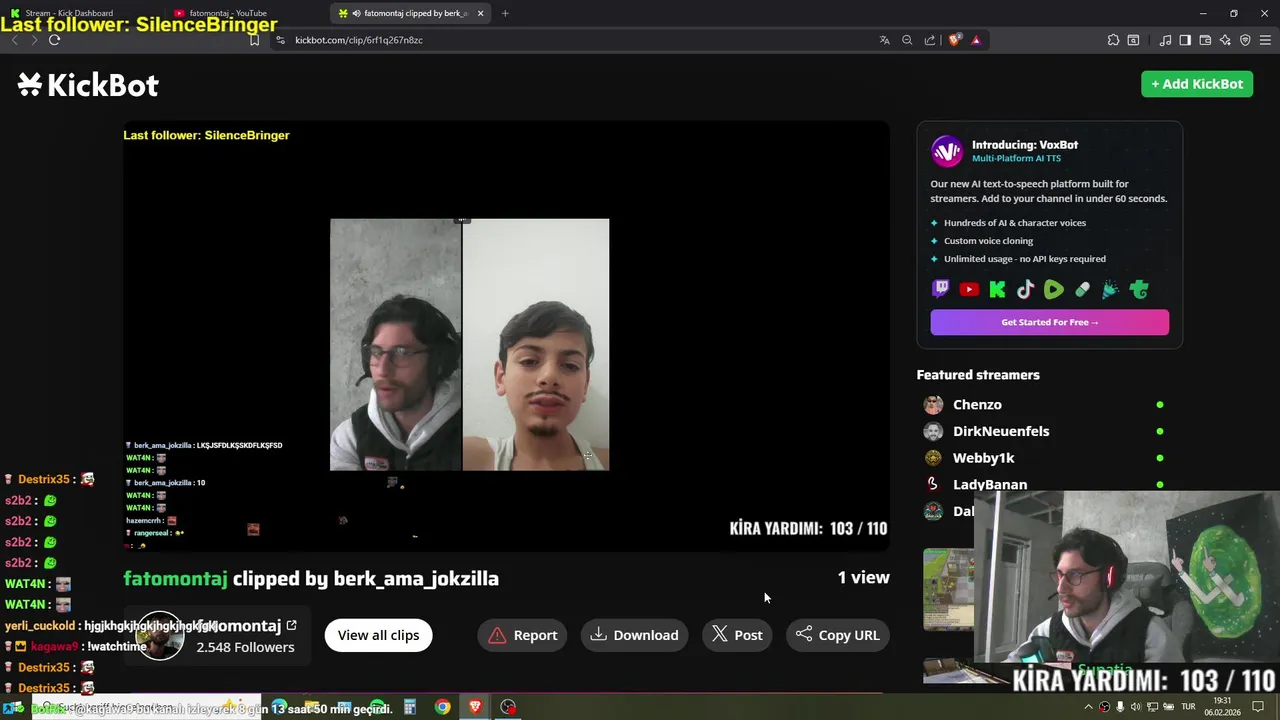
Task: Click Webby1k's avatar
Action: [x=933, y=458]
